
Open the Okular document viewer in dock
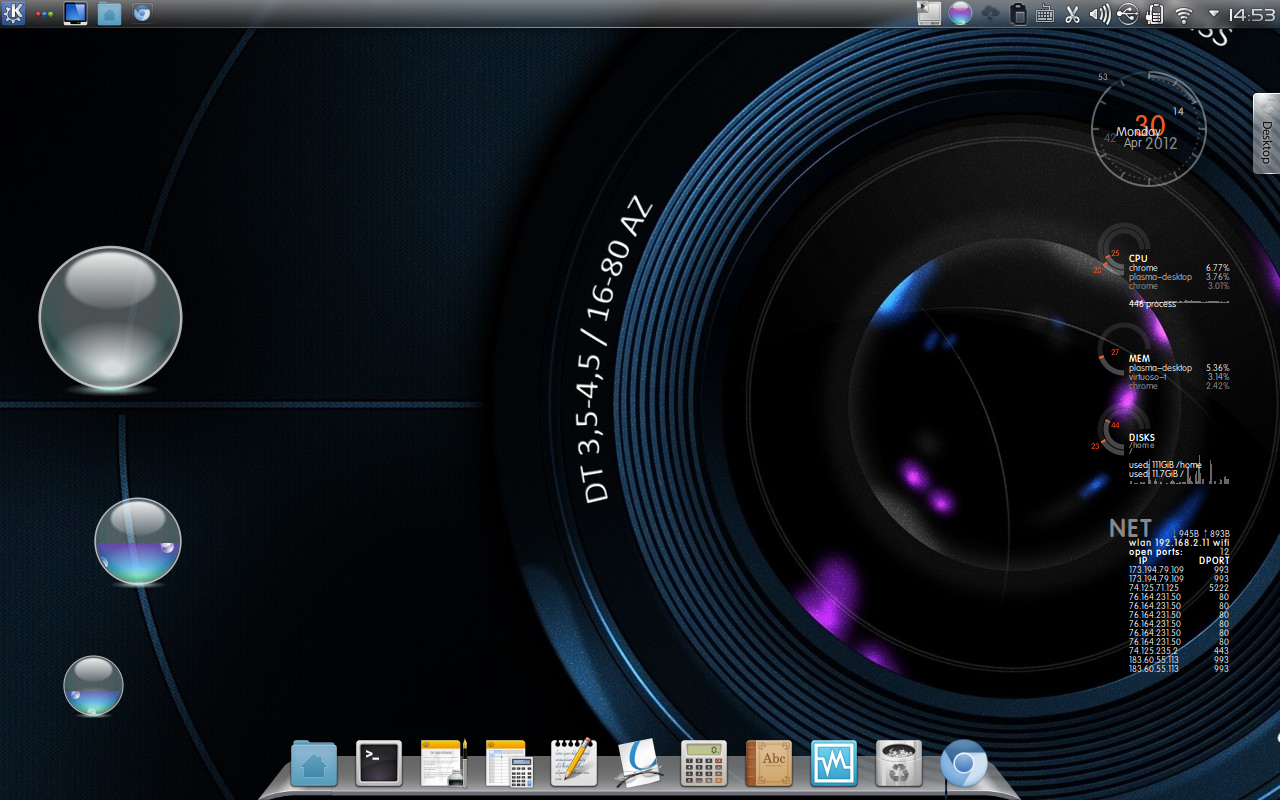[x=639, y=764]
